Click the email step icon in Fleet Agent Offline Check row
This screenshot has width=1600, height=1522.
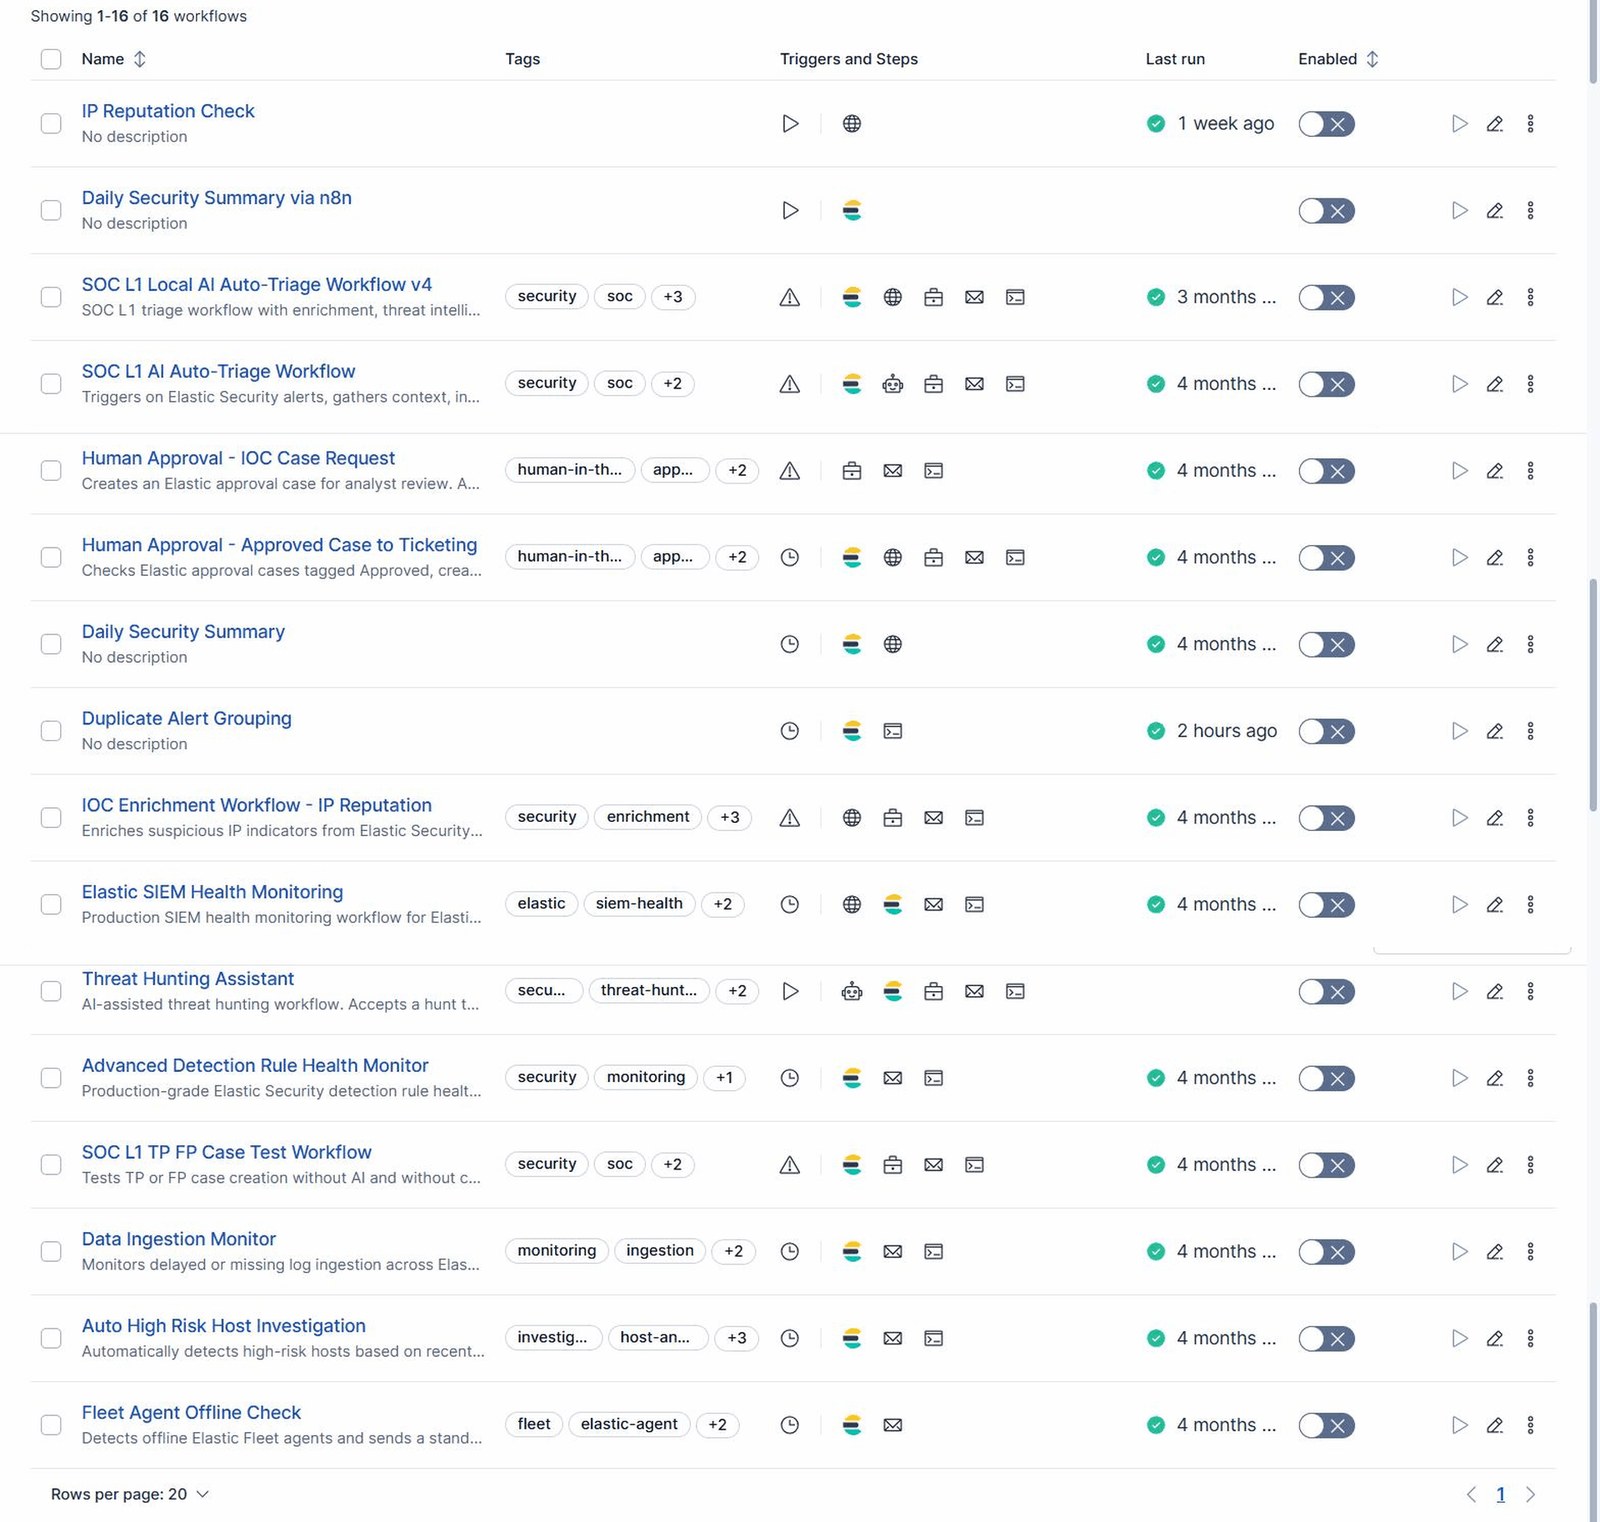coord(893,1425)
